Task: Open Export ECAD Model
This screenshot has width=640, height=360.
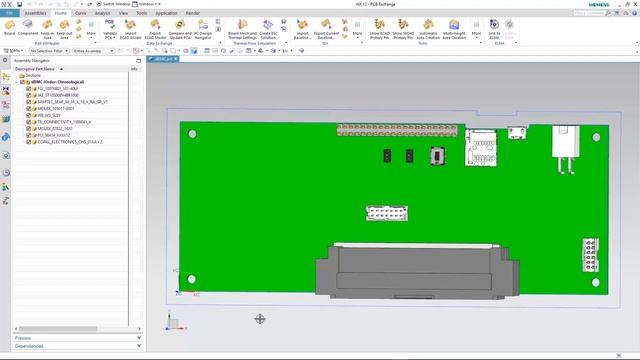Action: point(155,29)
